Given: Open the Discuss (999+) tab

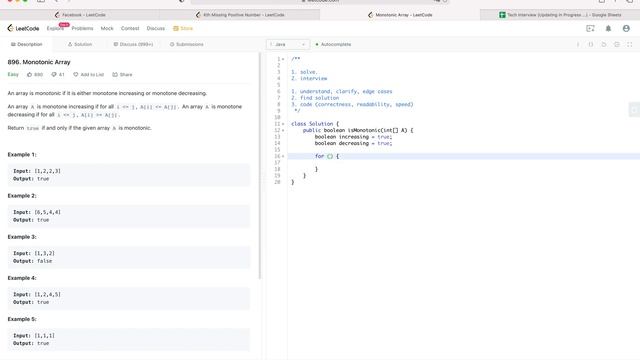Looking at the screenshot, I should [x=133, y=44].
